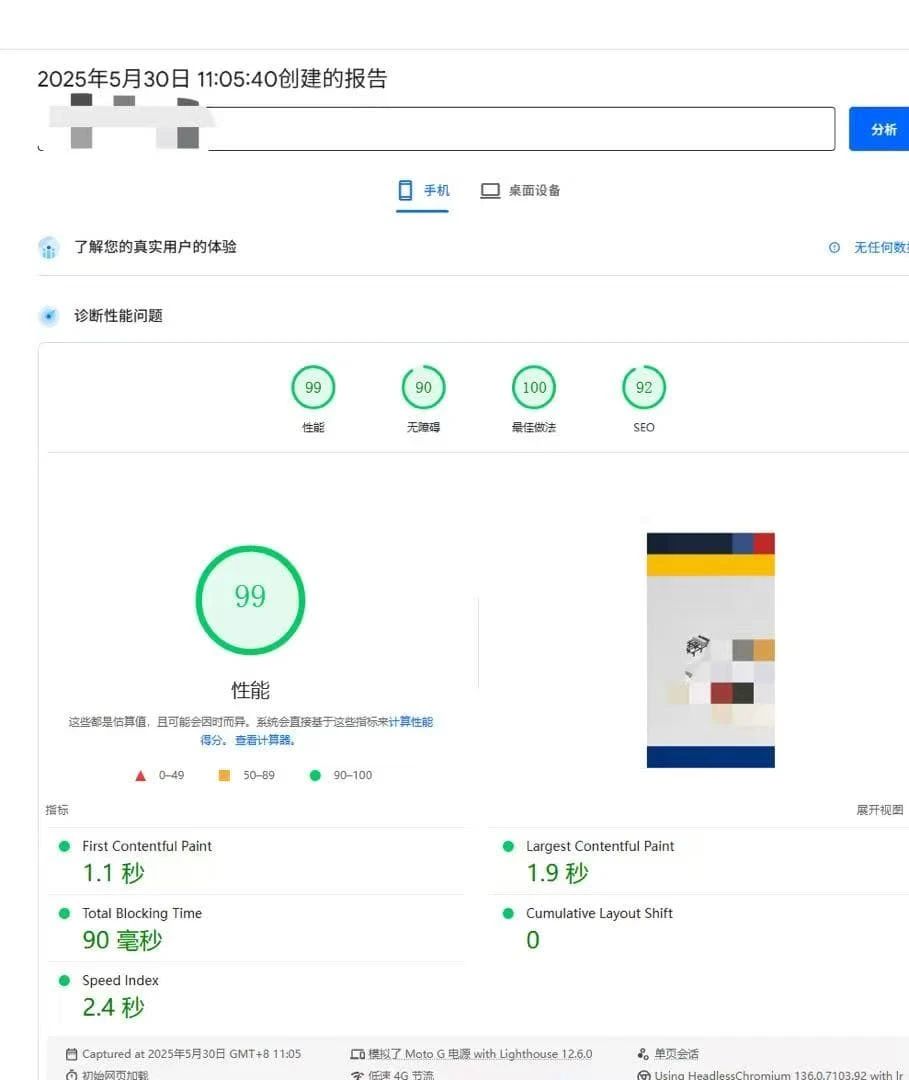Click the real user experience section icon
This screenshot has height=1080, width=909.
click(x=49, y=248)
